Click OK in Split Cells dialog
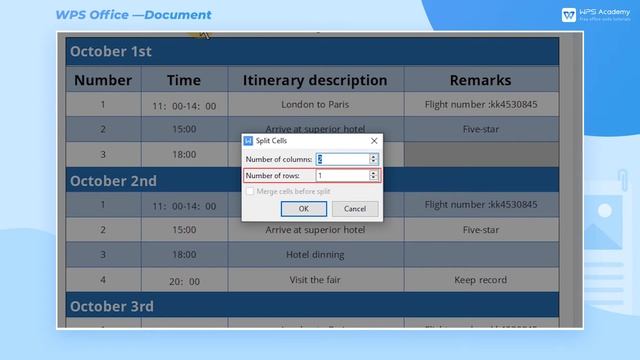The height and width of the screenshot is (360, 640). [x=304, y=209]
